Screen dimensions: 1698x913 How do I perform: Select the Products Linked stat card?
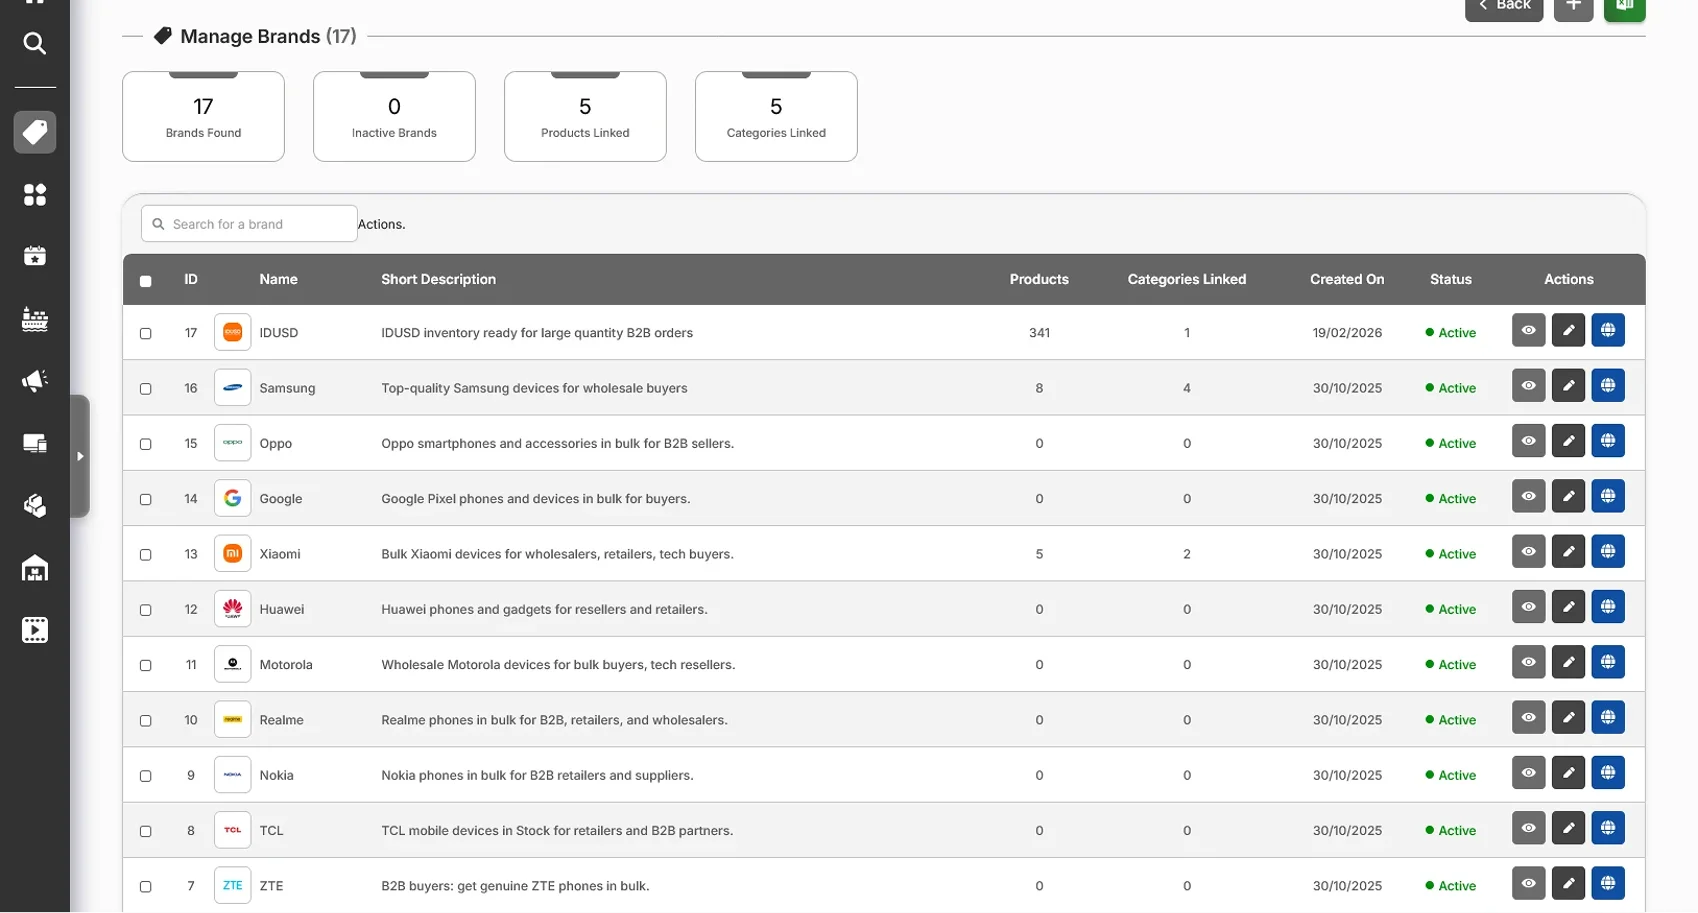point(585,116)
